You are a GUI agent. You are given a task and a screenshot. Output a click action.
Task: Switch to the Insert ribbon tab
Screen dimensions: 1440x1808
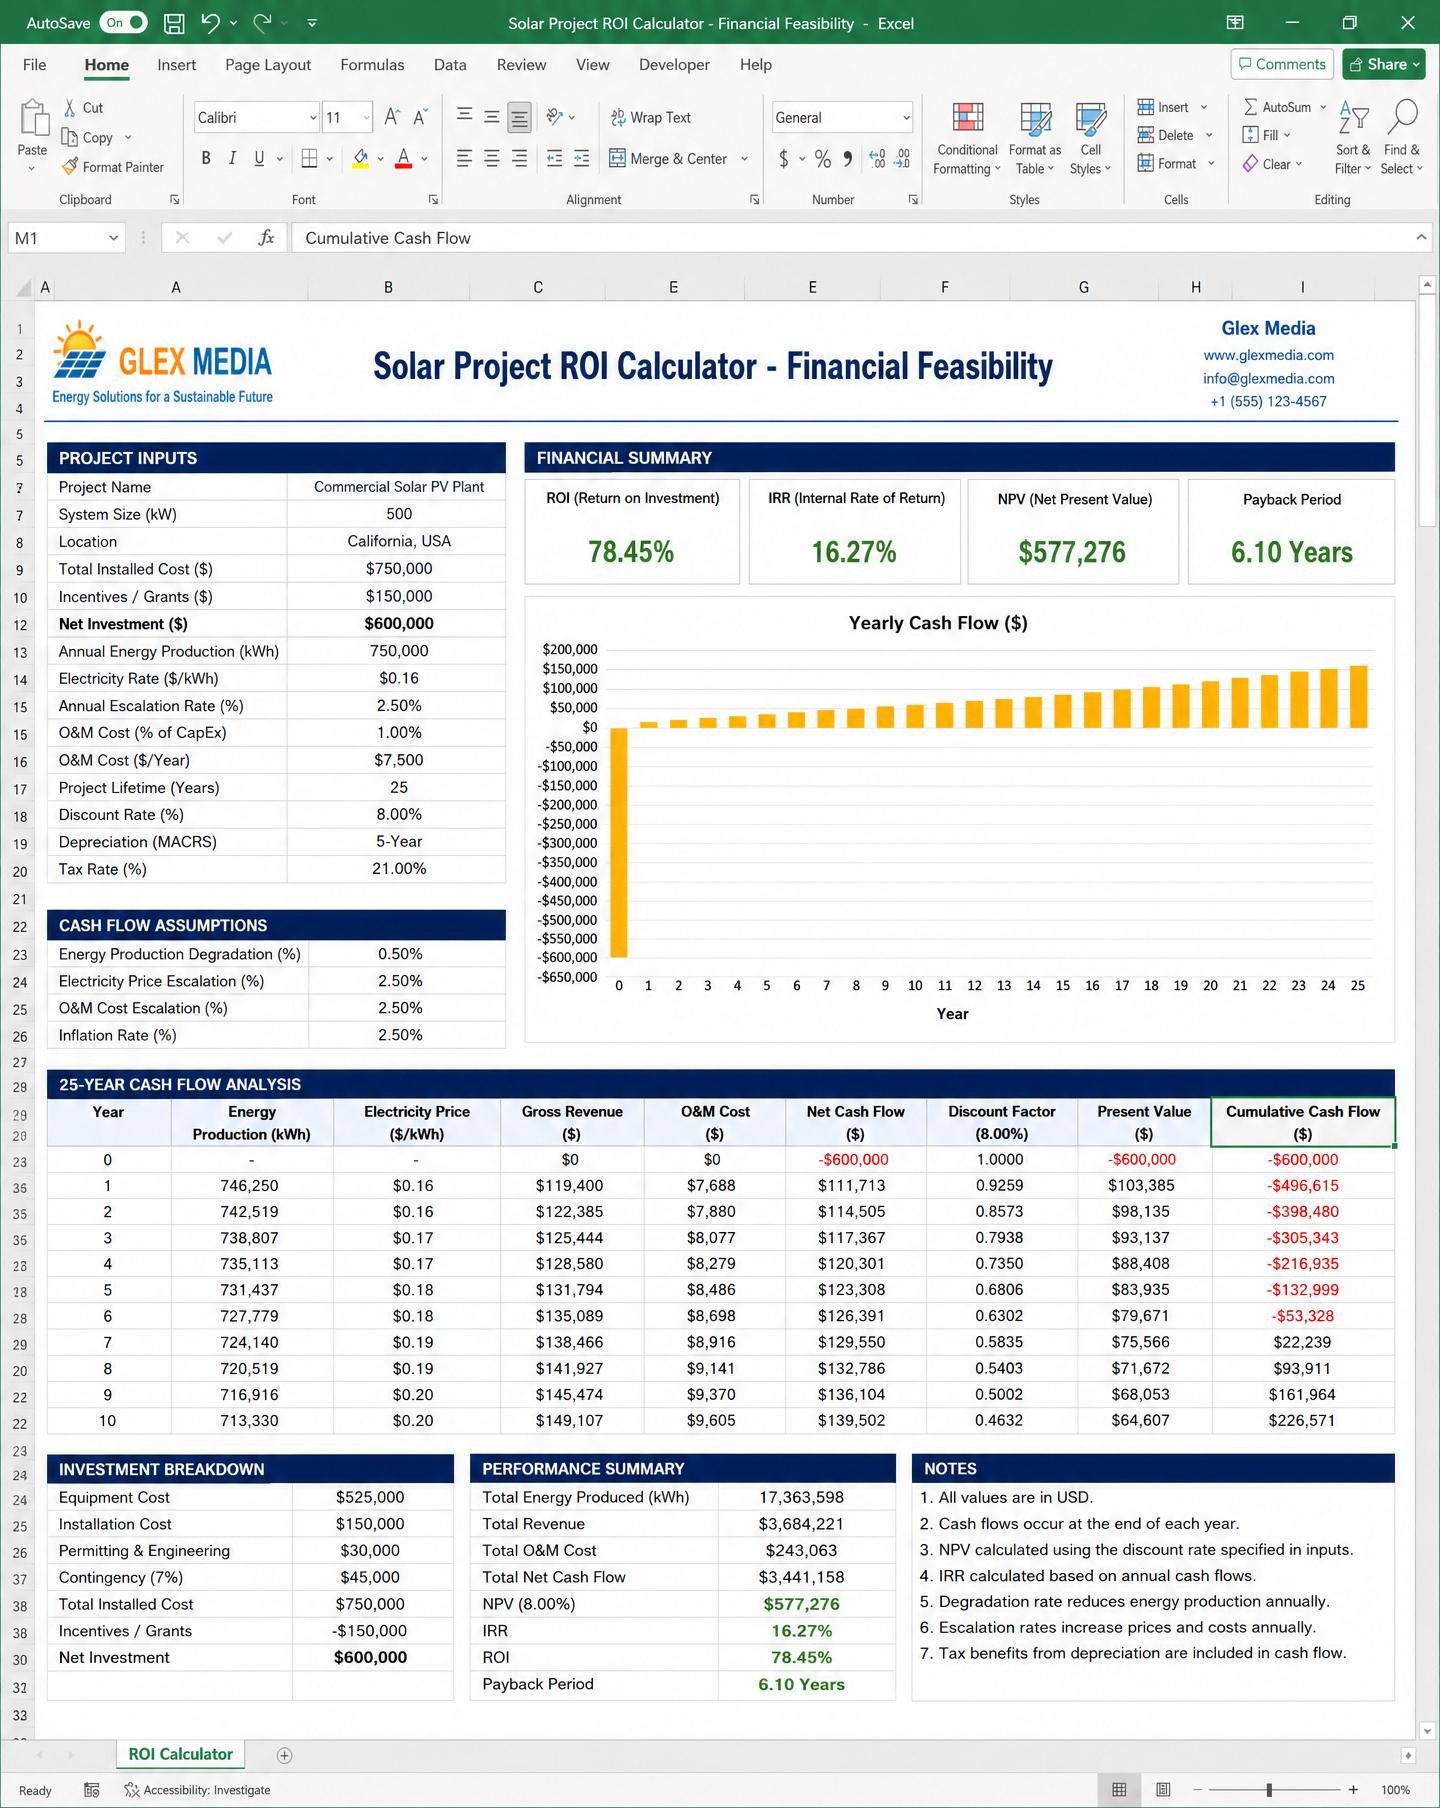click(176, 65)
